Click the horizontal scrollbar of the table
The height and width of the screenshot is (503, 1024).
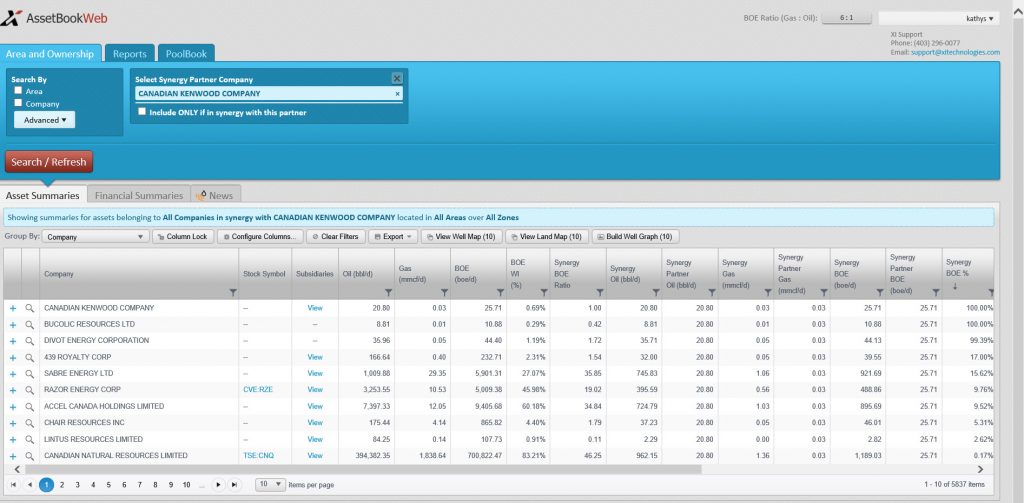(362, 469)
